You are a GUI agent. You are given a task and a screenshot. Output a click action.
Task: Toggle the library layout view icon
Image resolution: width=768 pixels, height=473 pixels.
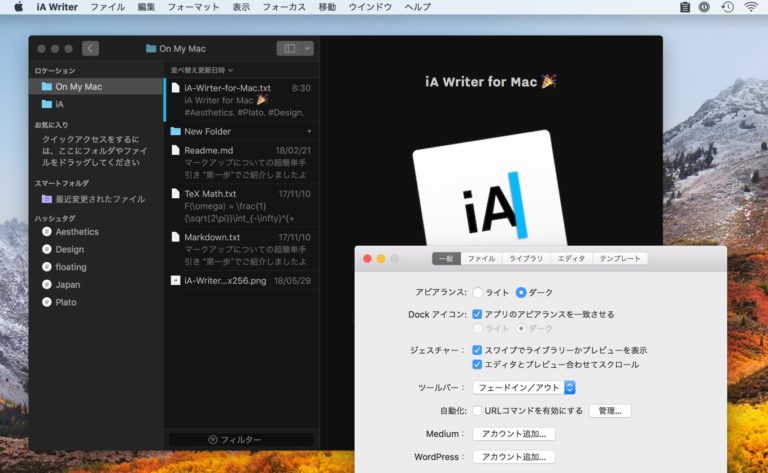289,48
